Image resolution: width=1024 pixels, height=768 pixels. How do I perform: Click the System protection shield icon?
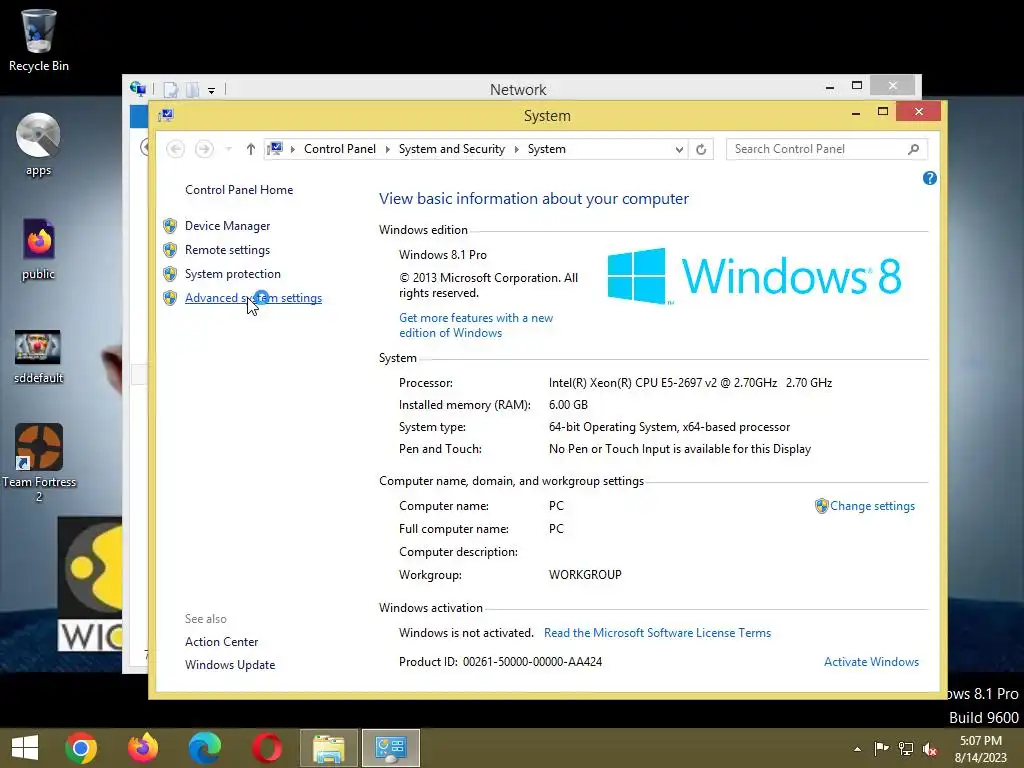[170, 274]
